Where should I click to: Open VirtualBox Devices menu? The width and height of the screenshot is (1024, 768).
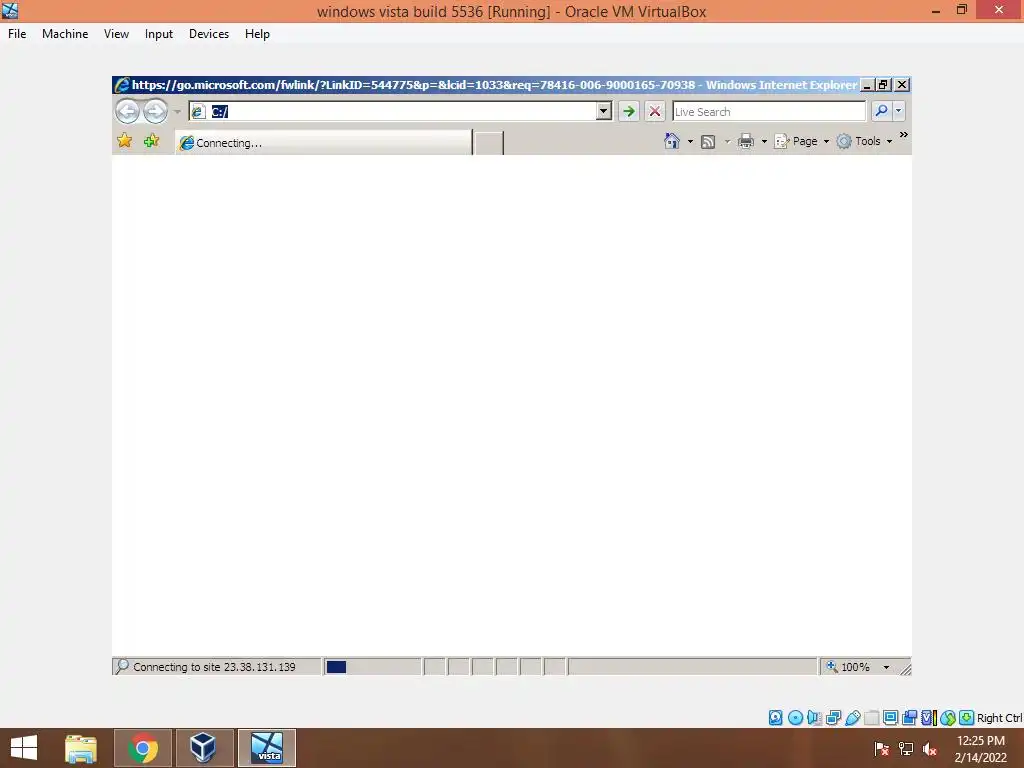209,34
